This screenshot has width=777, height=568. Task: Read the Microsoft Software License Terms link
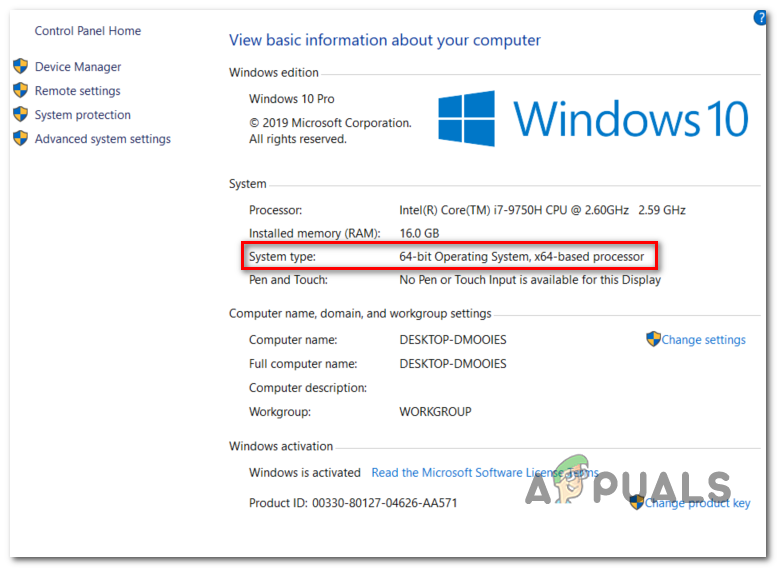click(485, 472)
